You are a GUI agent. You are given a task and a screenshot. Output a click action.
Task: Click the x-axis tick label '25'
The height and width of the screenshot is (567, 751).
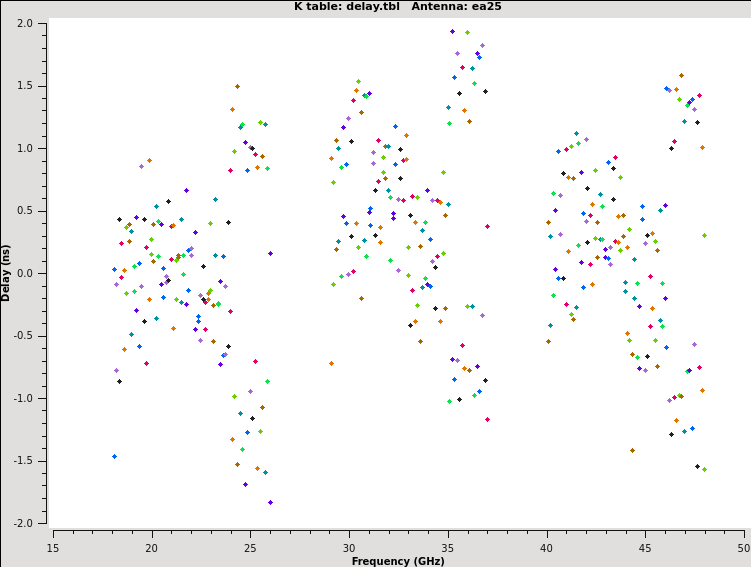(x=250, y=547)
